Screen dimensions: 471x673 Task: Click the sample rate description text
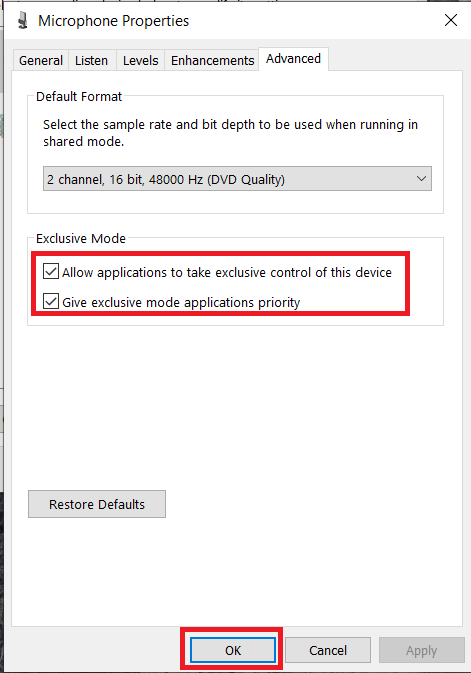(x=230, y=133)
